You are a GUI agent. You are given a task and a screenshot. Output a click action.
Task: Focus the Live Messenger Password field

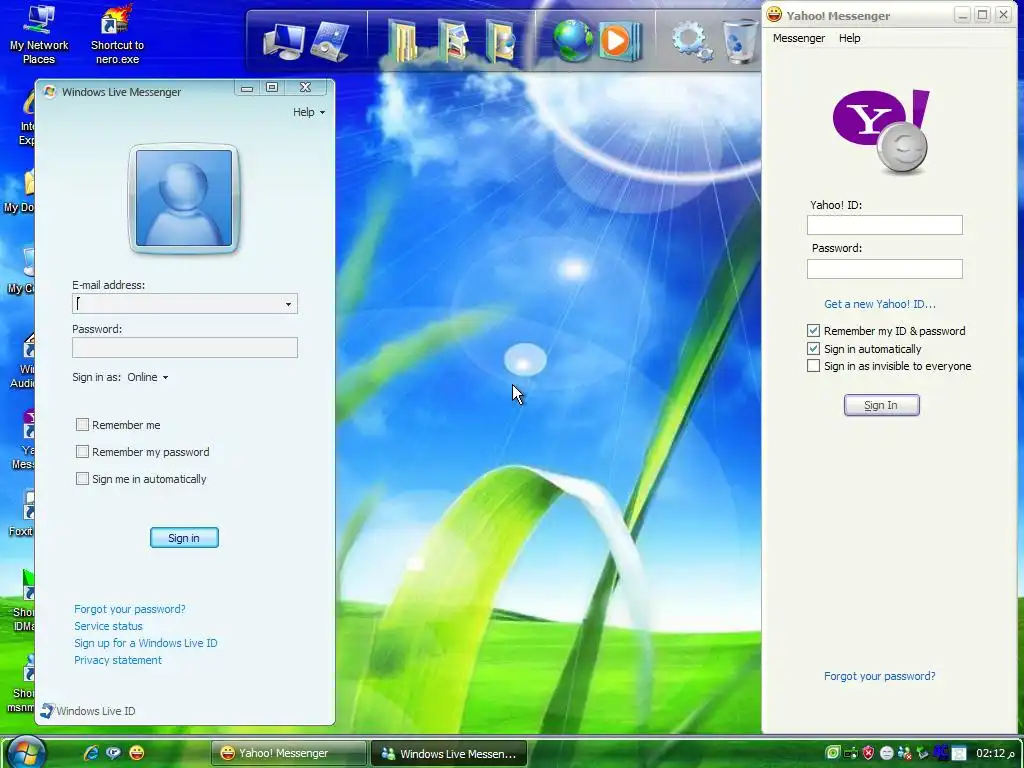coord(185,347)
